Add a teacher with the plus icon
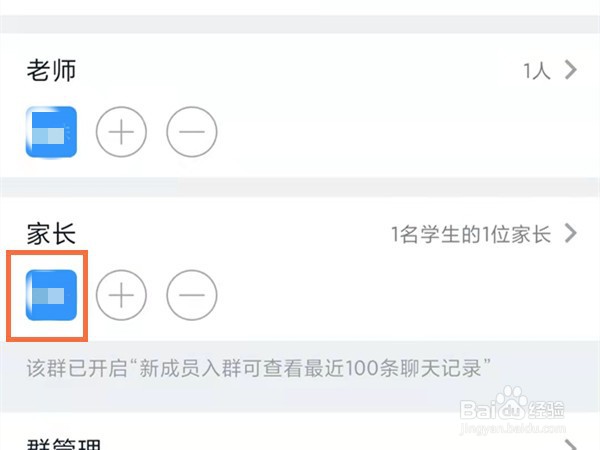This screenshot has width=600, height=450. (x=121, y=132)
